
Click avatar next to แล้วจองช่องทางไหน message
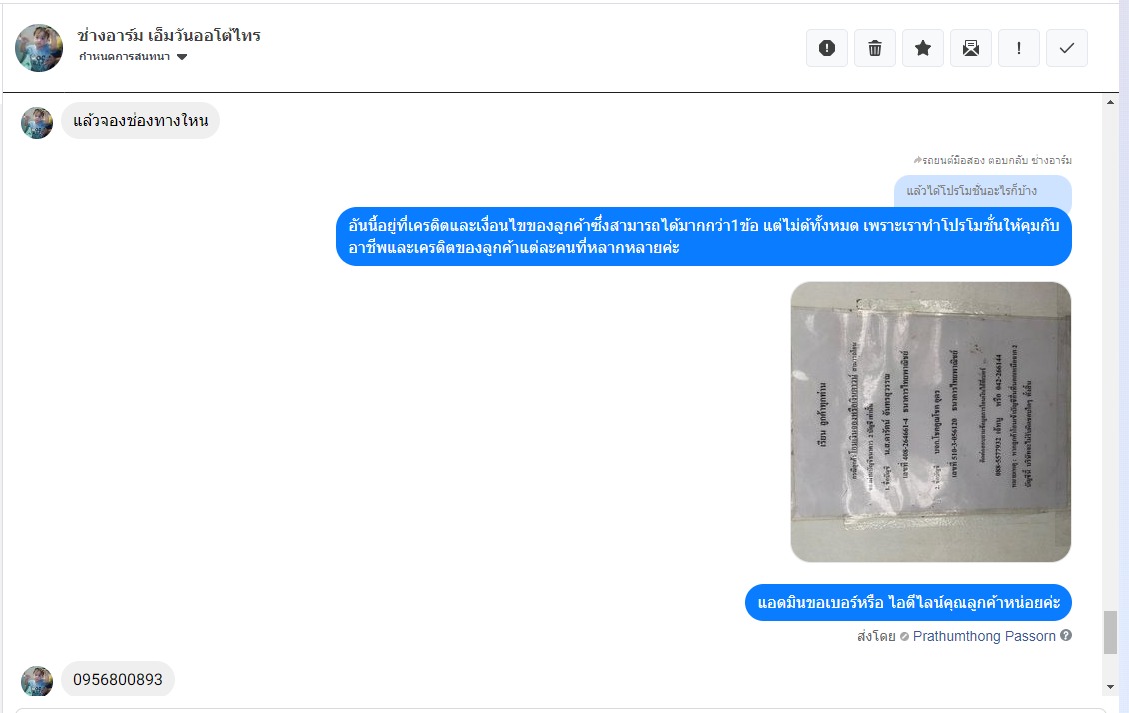coord(37,123)
